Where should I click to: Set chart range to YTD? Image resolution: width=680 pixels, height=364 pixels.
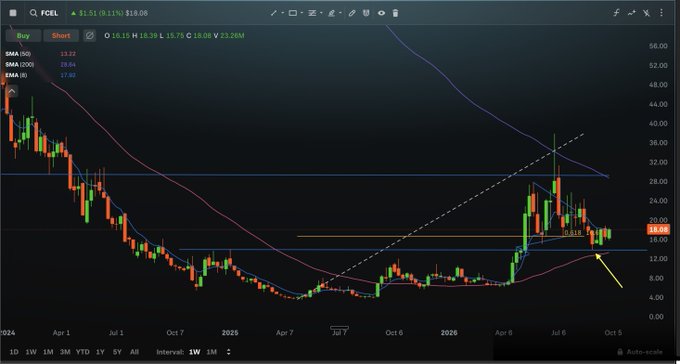(82, 352)
